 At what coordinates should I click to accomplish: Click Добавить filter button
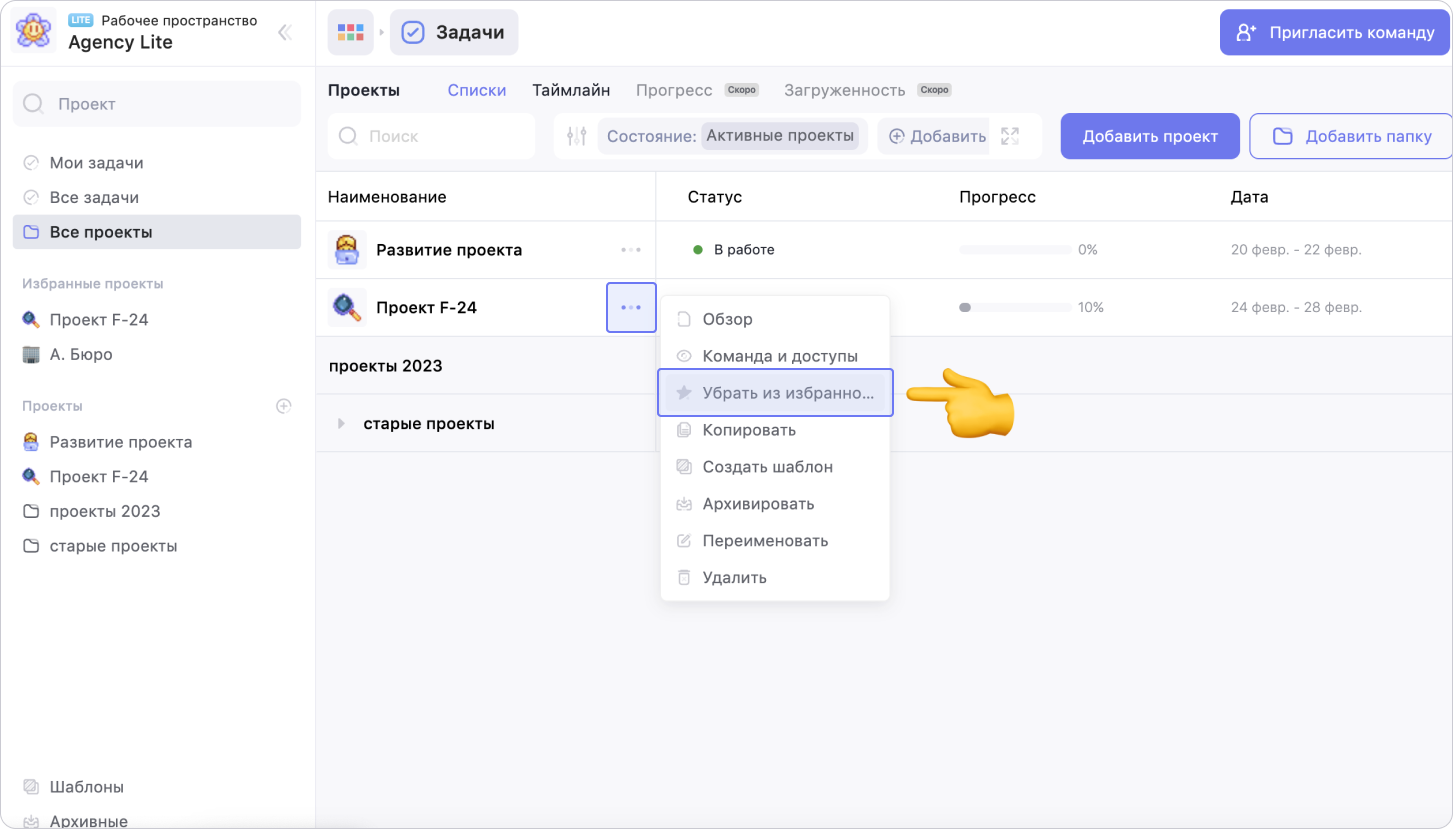[x=936, y=136]
